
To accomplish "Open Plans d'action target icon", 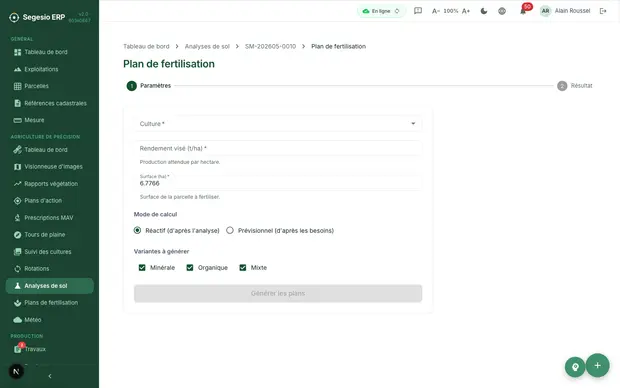I will (17, 201).
